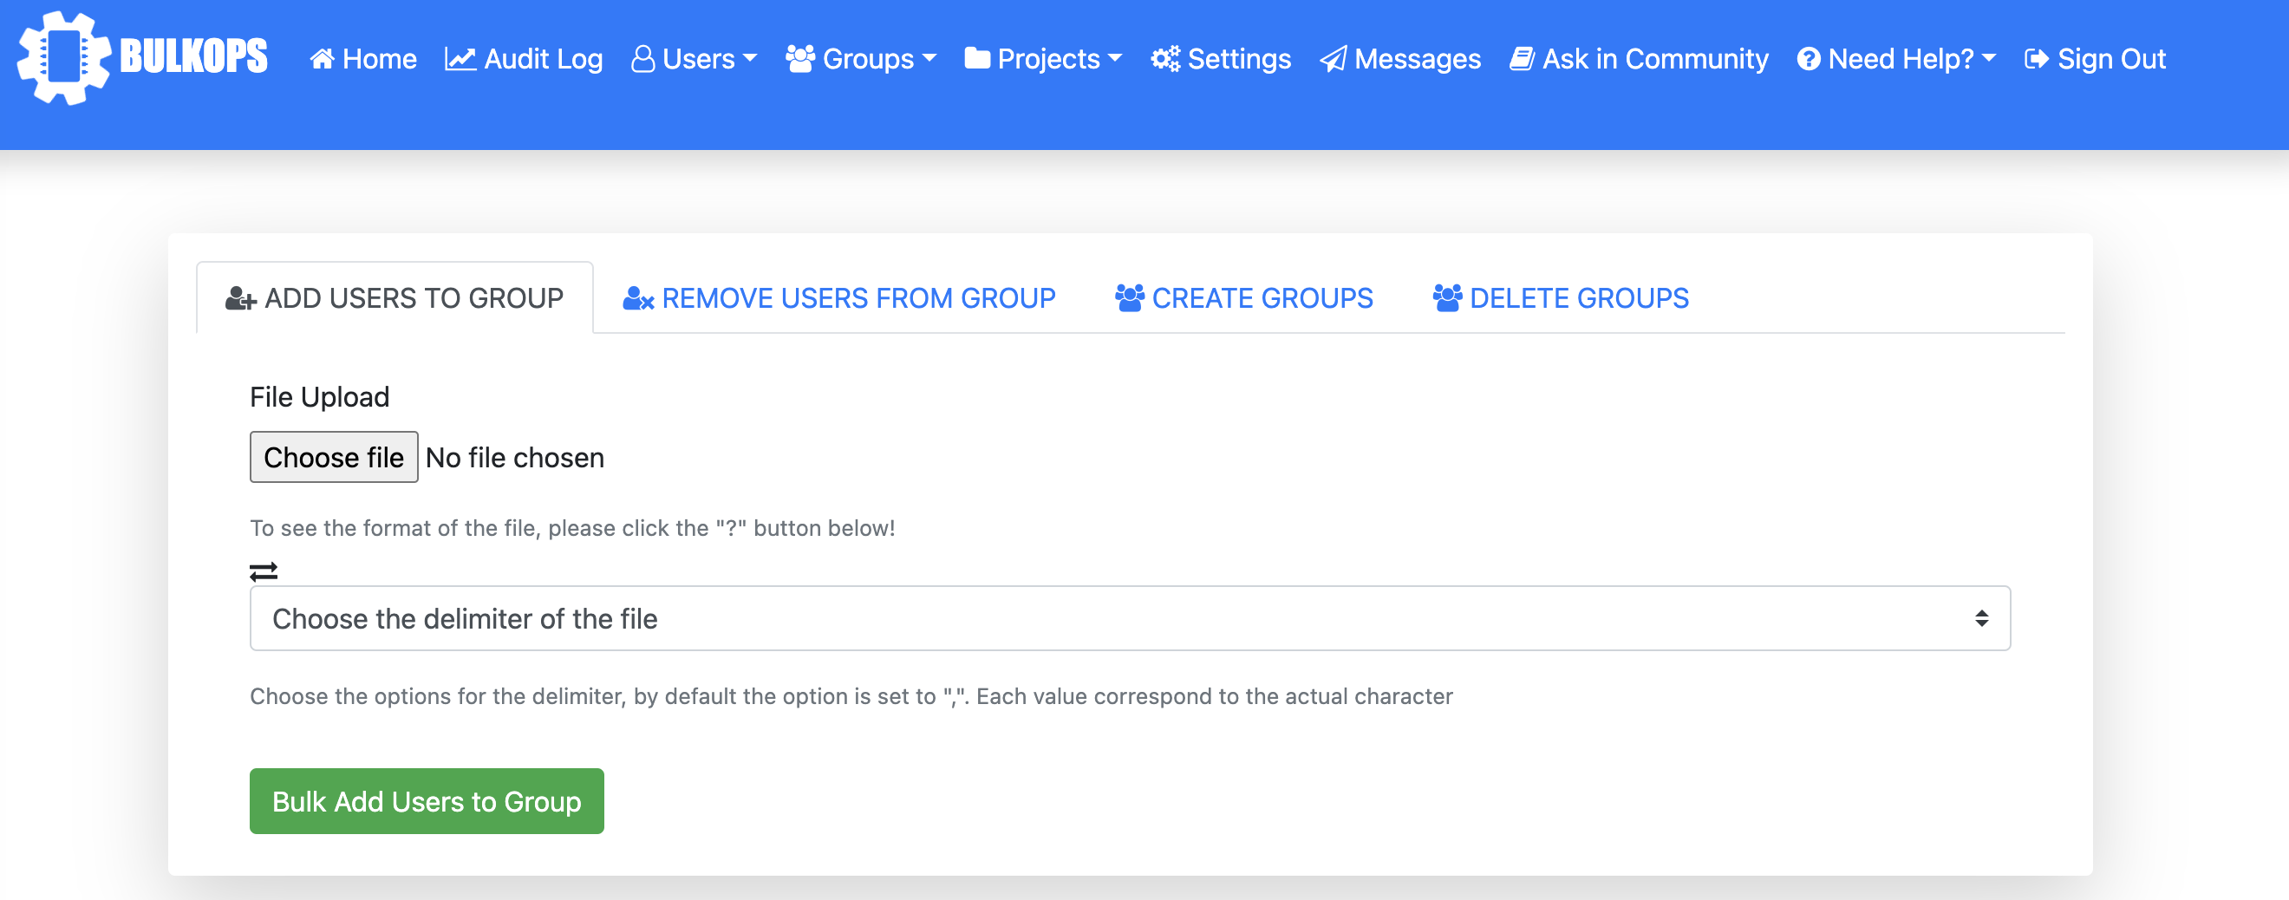Click the Settings gears icon

click(1165, 59)
